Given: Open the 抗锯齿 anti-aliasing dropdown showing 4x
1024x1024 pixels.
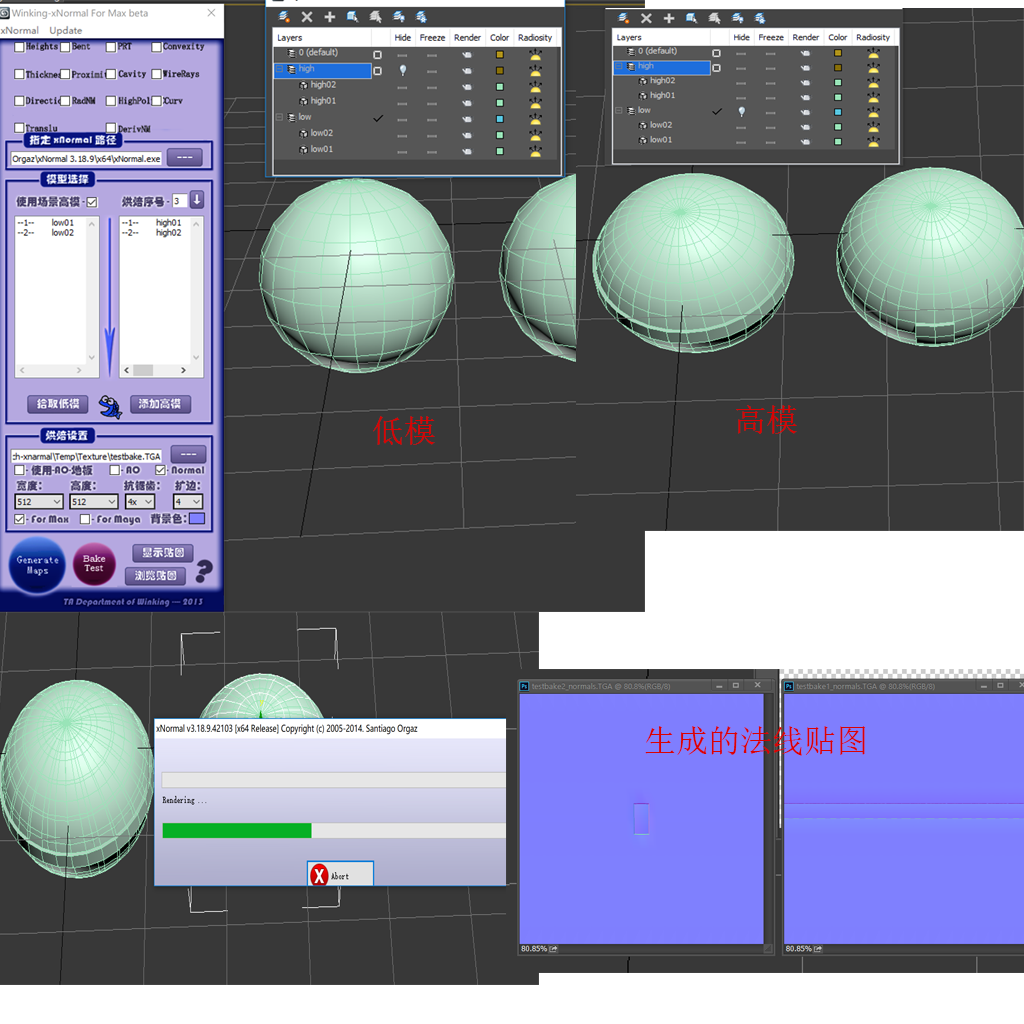Looking at the screenshot, I should (140, 502).
